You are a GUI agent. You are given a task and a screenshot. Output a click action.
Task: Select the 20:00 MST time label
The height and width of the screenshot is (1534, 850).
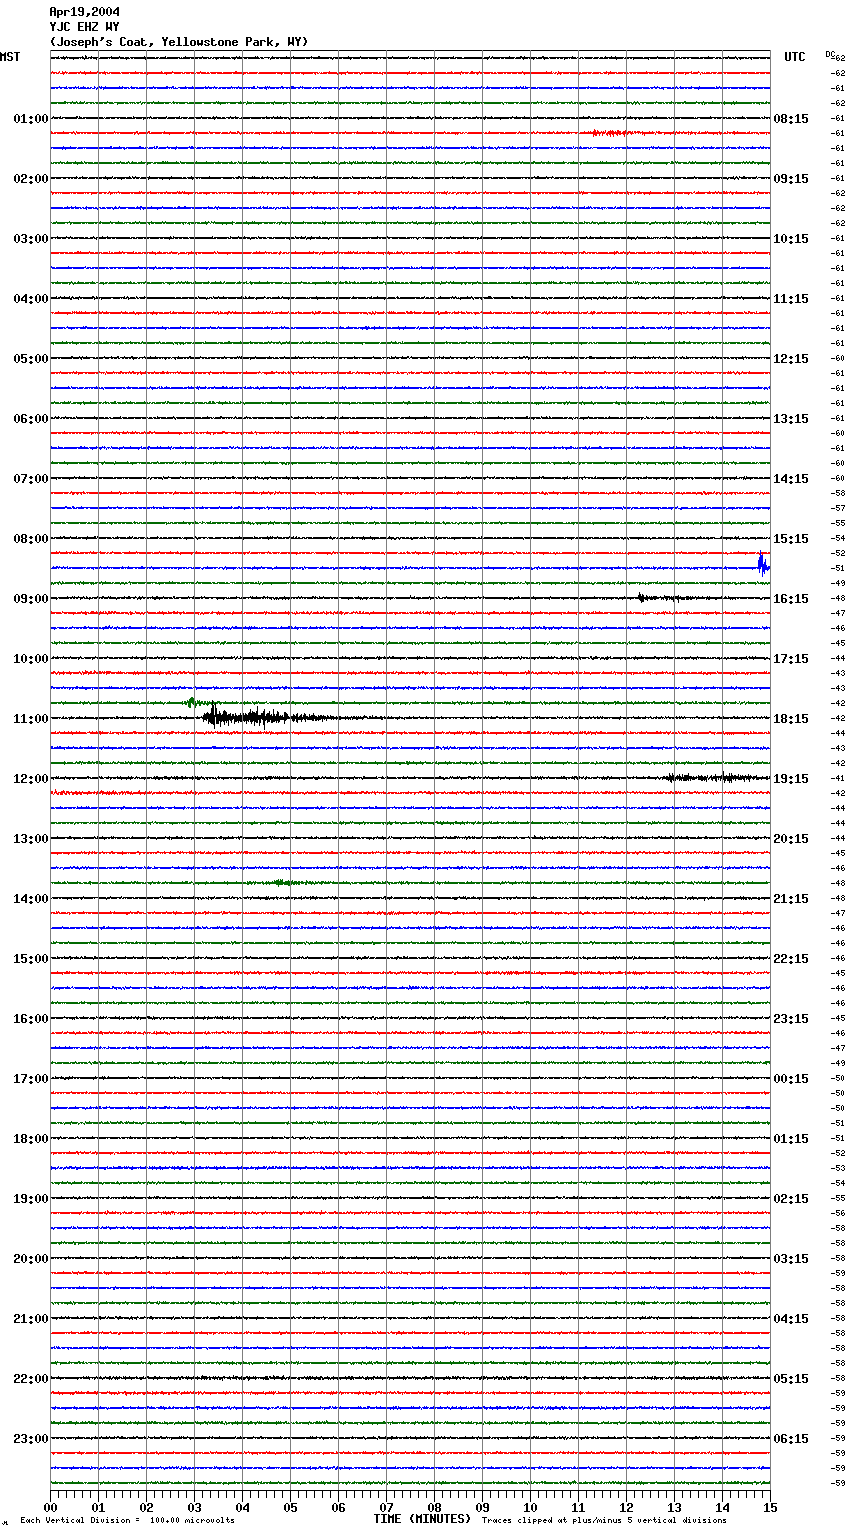click(x=31, y=1259)
